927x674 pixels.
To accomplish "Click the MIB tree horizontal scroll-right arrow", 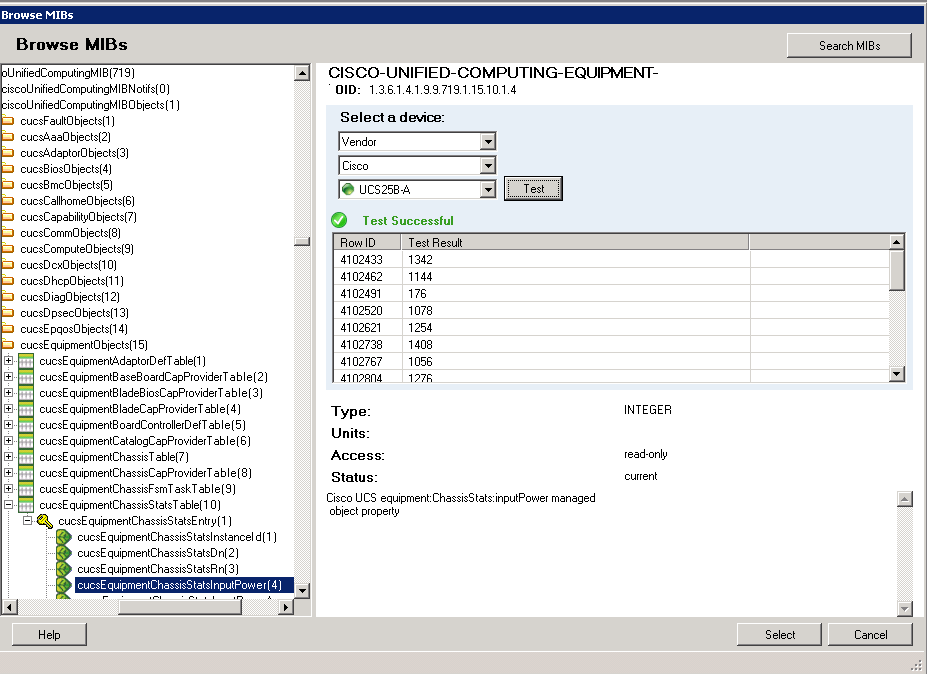I will (x=286, y=607).
